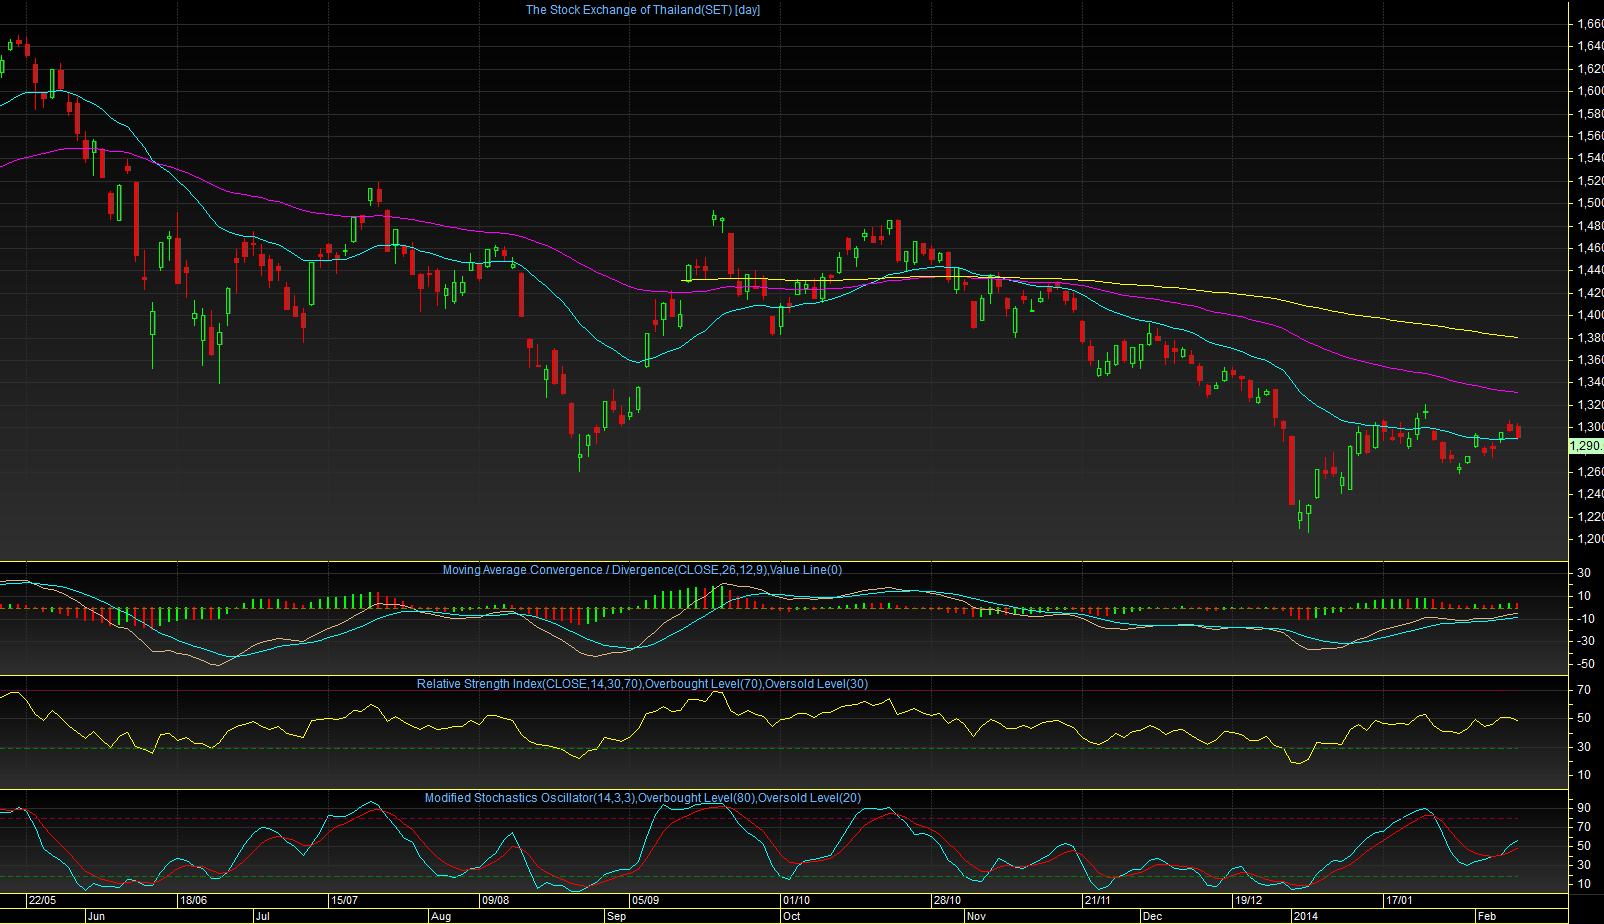This screenshot has width=1604, height=924.
Task: Select the Nov month label
Action: (976, 916)
